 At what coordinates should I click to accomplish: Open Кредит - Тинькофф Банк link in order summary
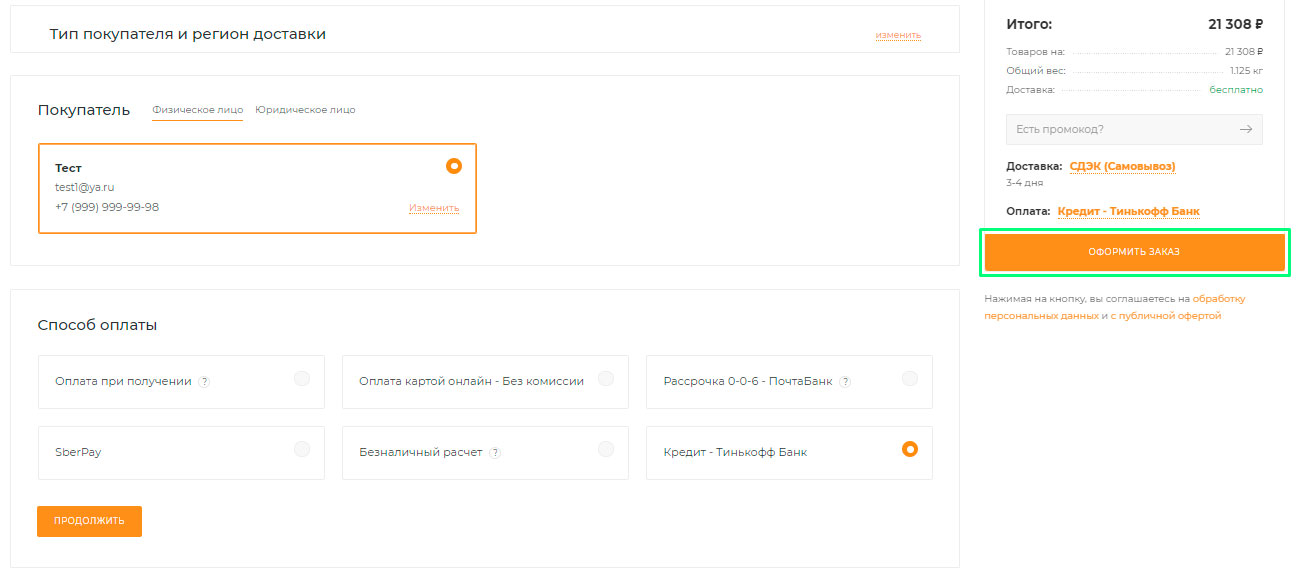(x=1128, y=212)
